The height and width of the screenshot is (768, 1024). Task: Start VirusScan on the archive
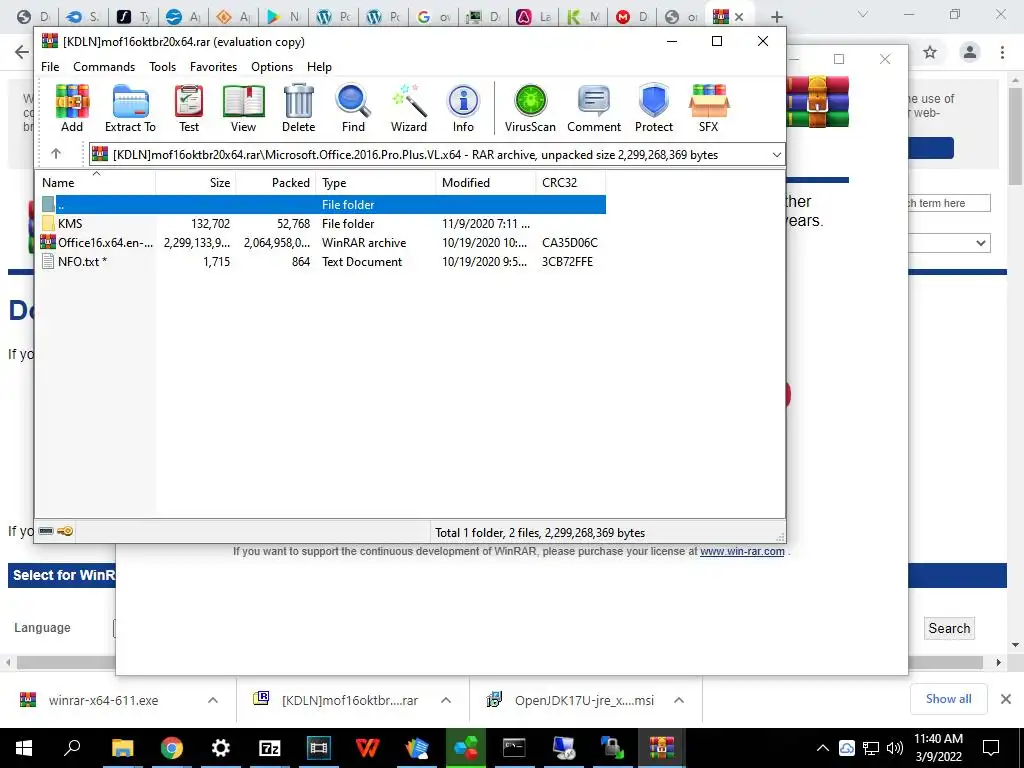530,108
